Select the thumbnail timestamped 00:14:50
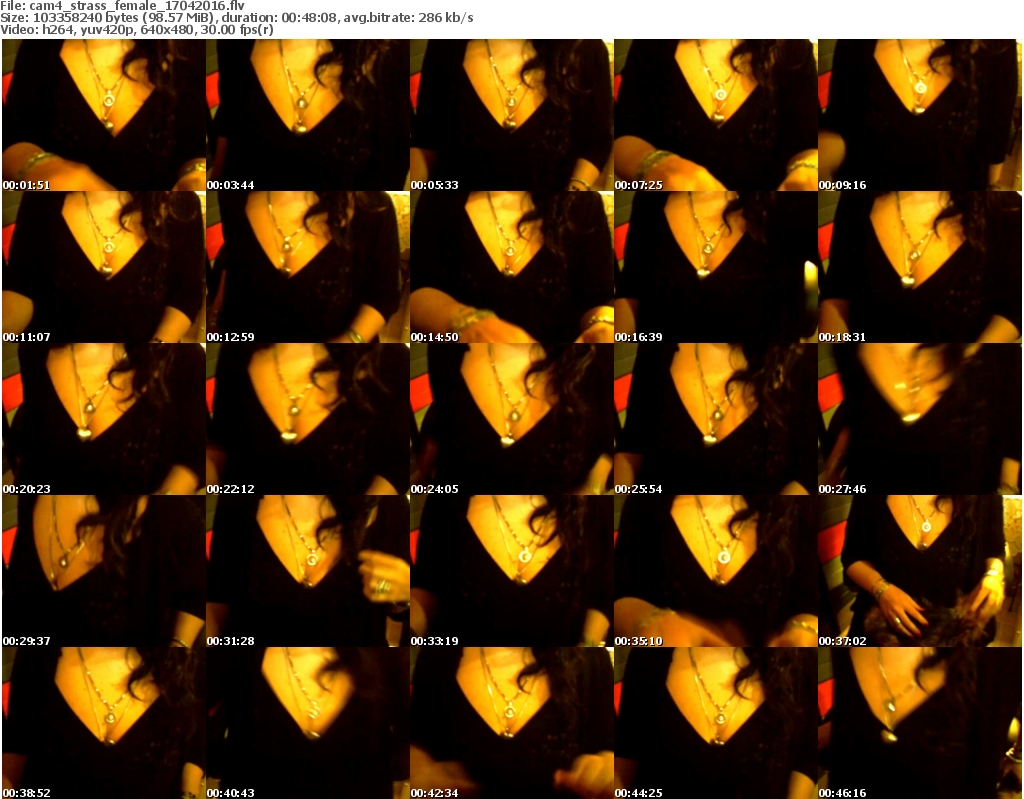 (512, 267)
